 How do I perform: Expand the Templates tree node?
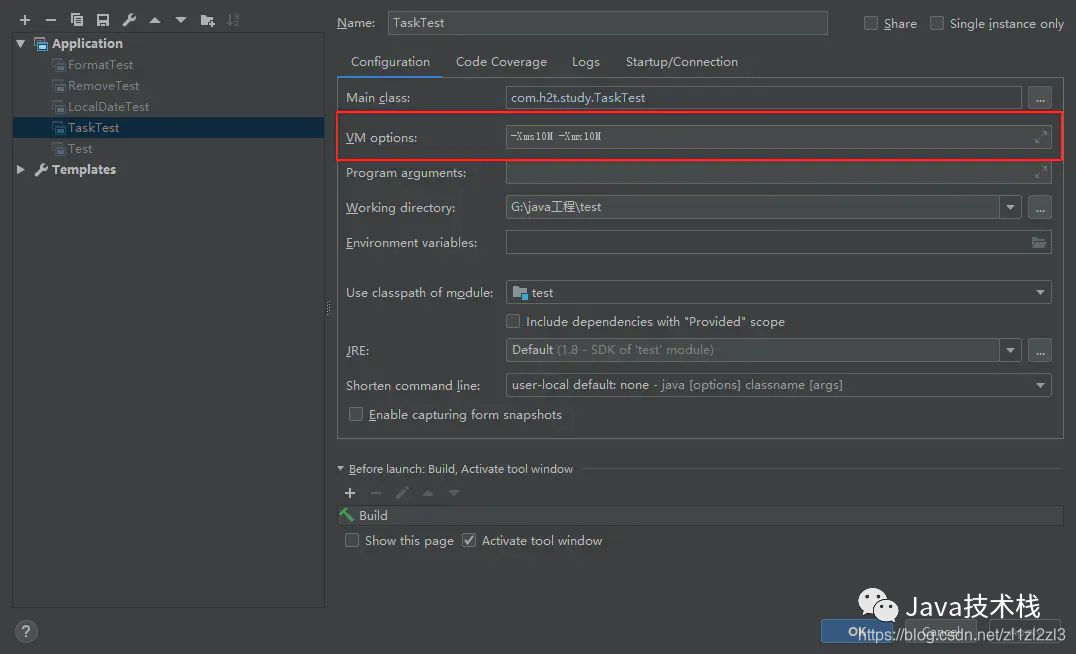coord(21,170)
